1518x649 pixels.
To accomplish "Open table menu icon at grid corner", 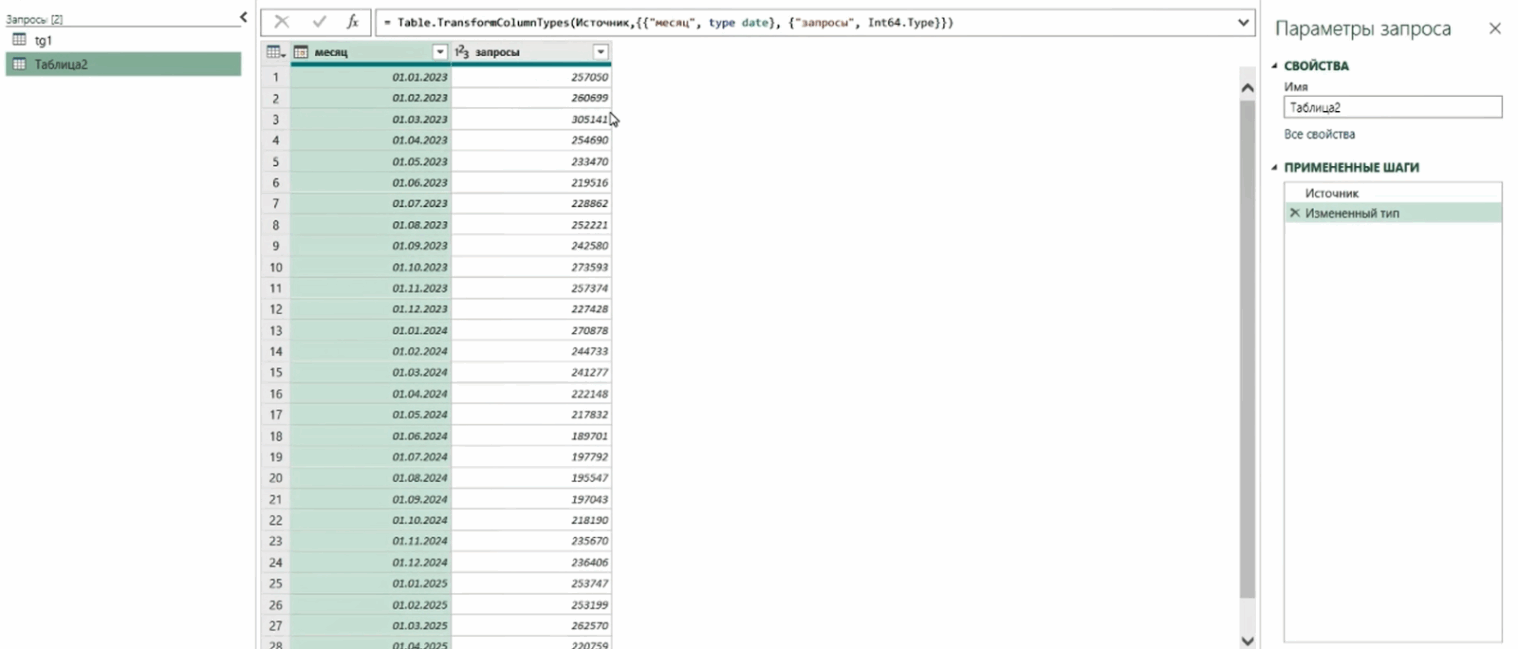I will click(275, 51).
